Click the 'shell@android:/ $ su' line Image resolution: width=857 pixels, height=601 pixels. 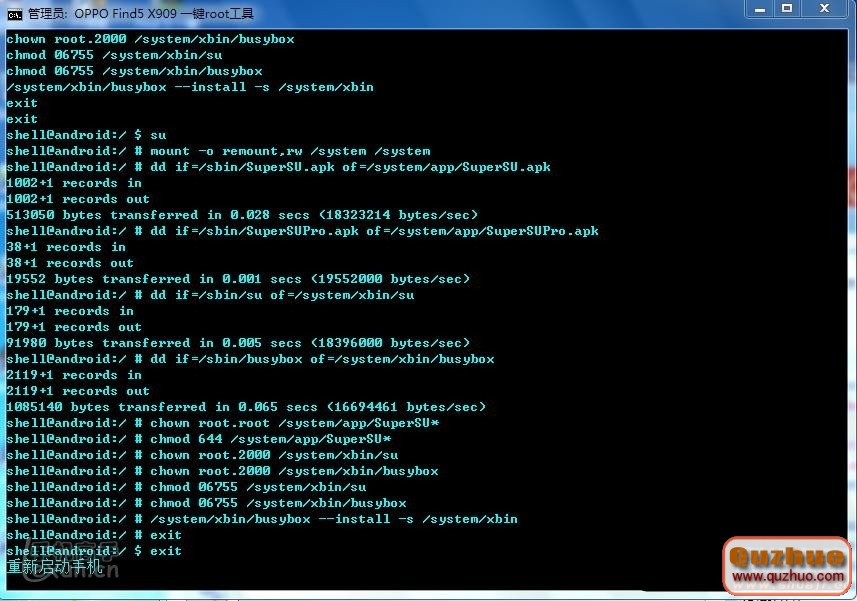tap(86, 135)
